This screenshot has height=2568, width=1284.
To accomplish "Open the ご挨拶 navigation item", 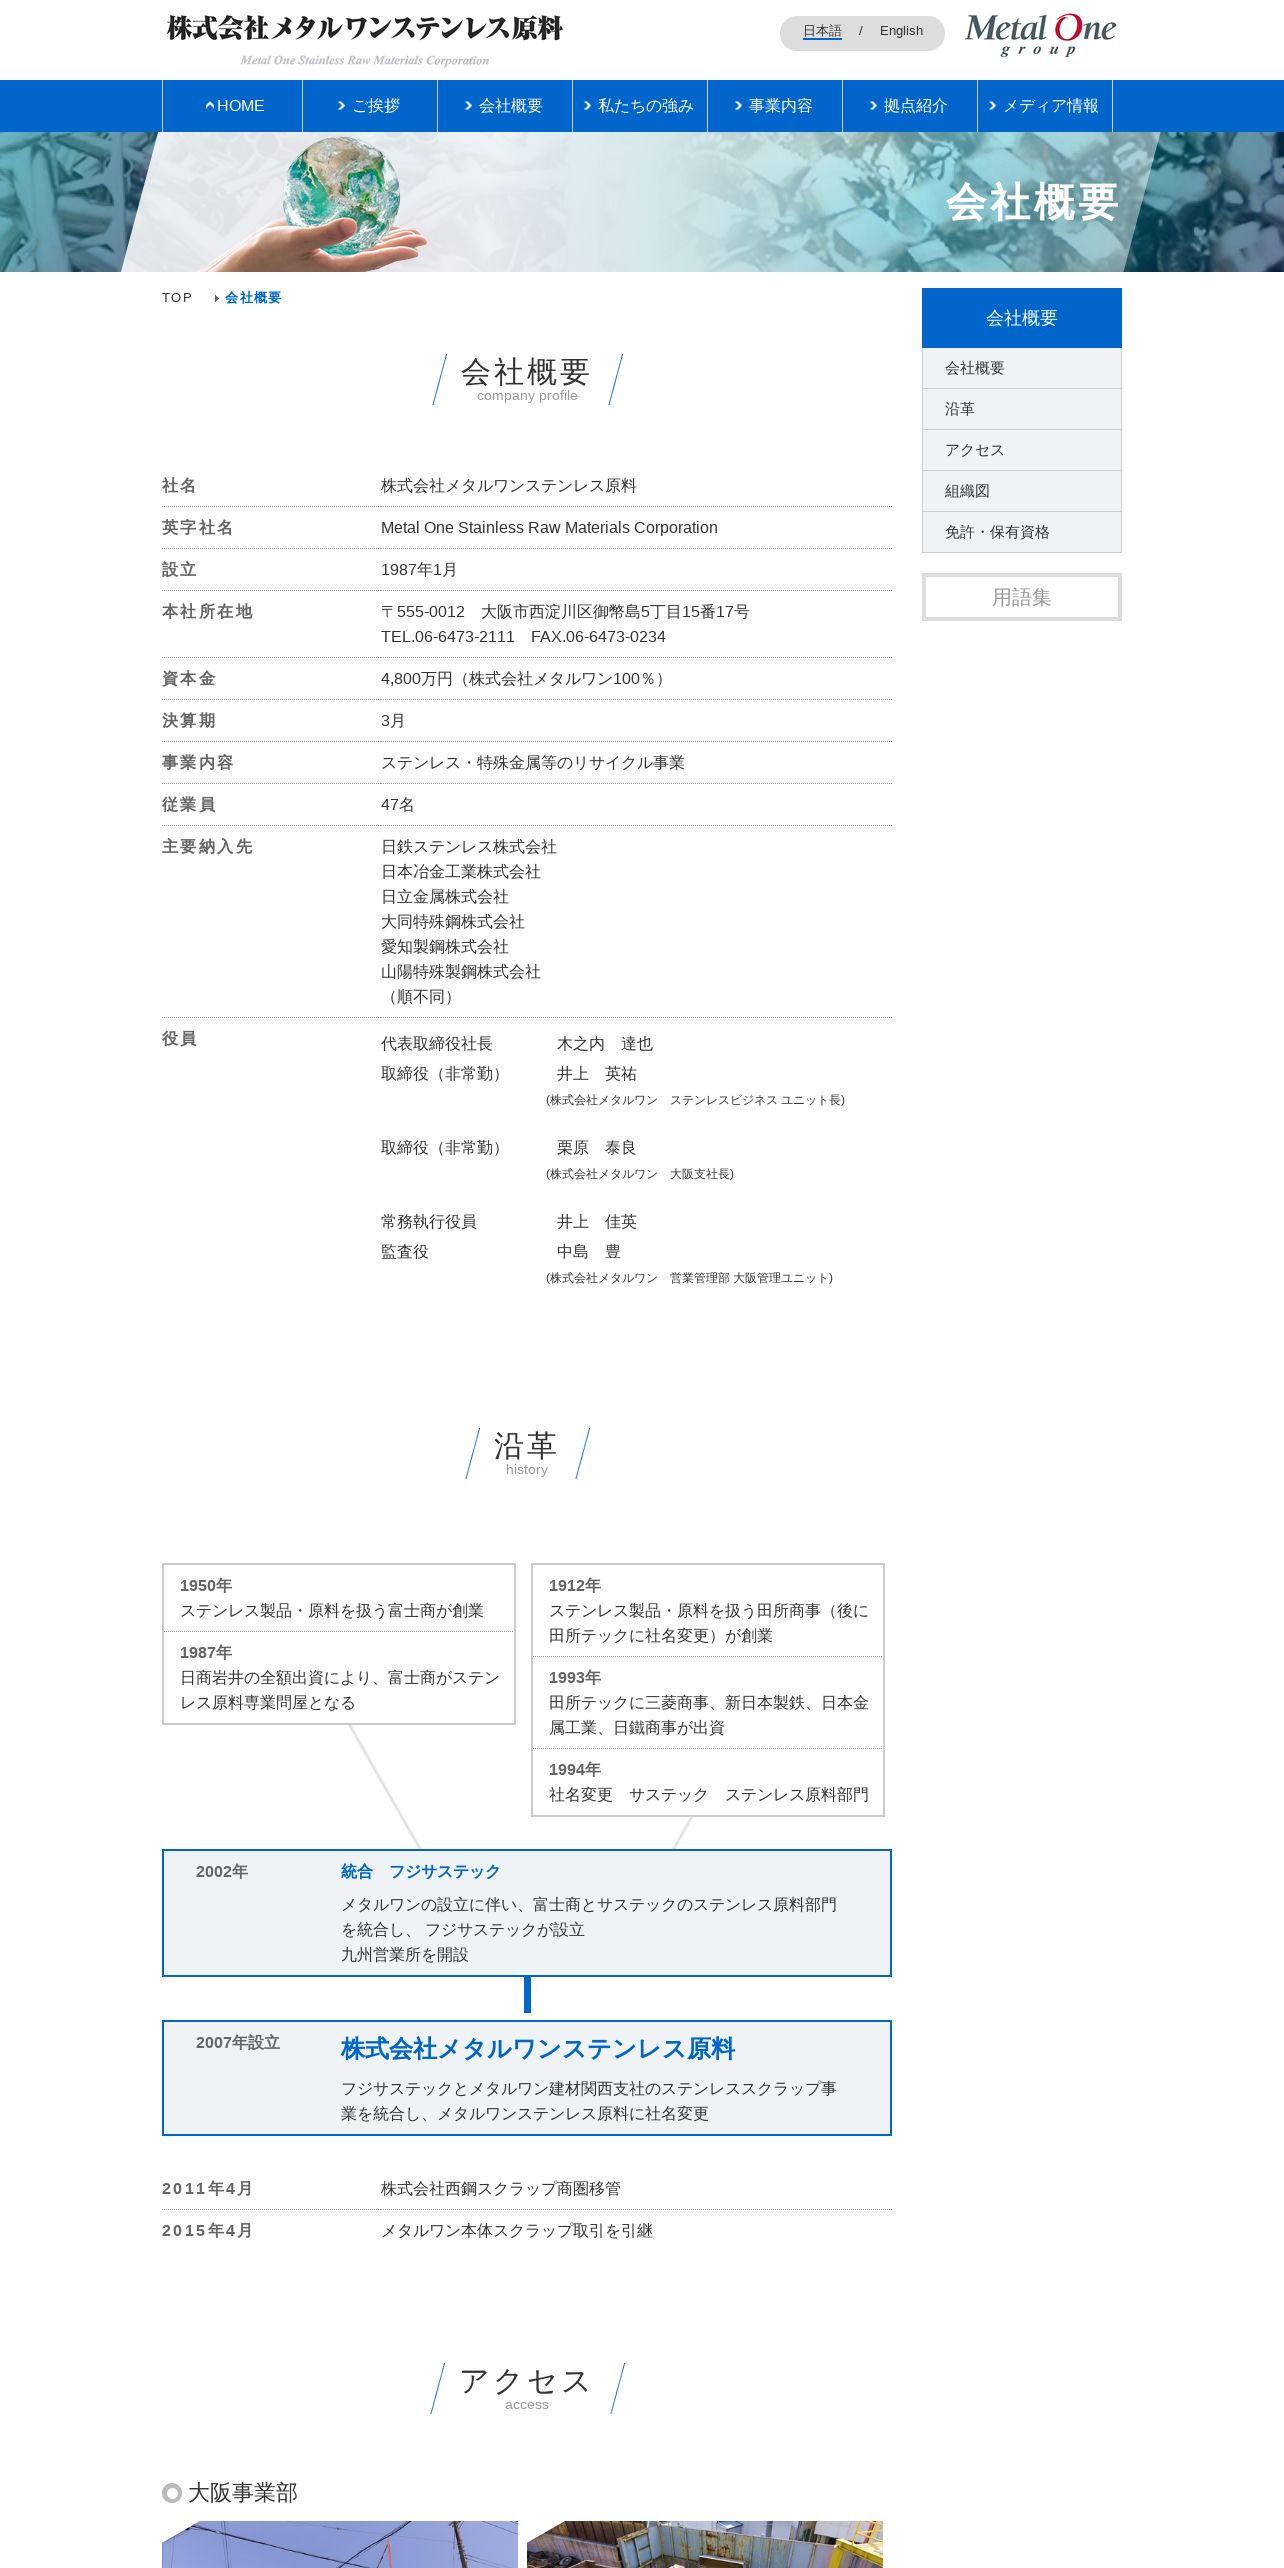I will (370, 106).
